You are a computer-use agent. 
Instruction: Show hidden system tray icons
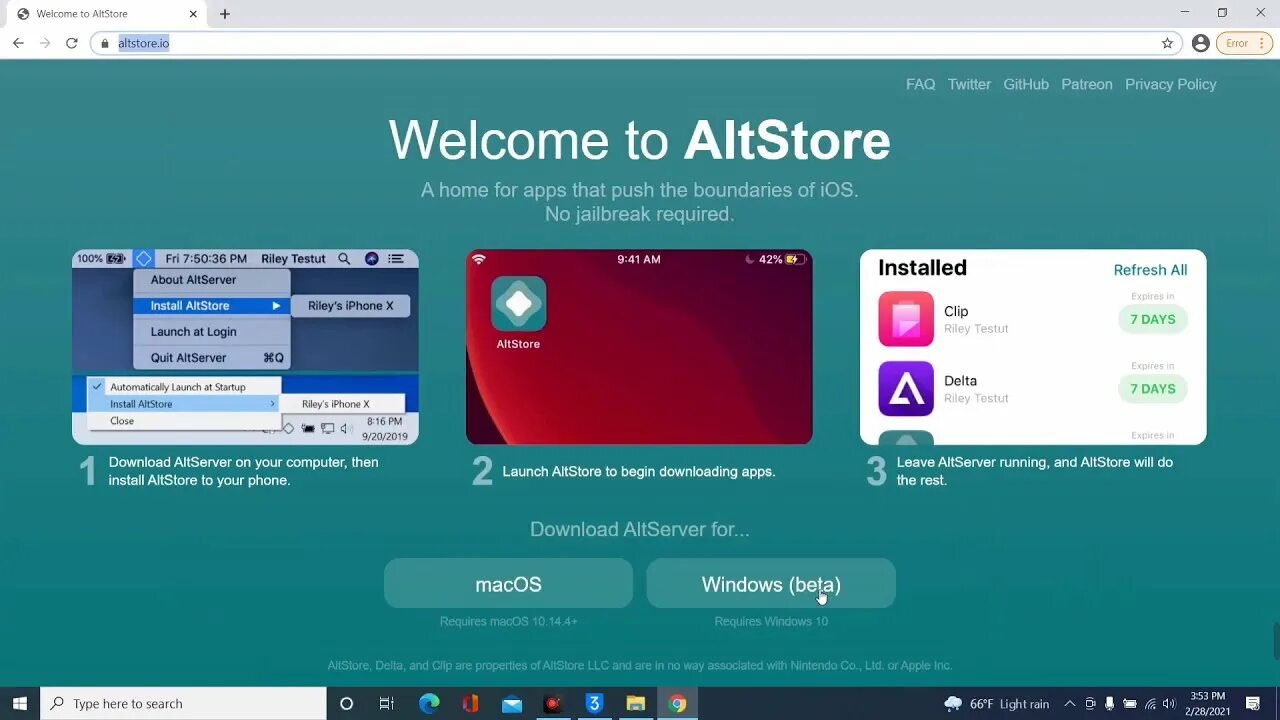coord(1070,704)
